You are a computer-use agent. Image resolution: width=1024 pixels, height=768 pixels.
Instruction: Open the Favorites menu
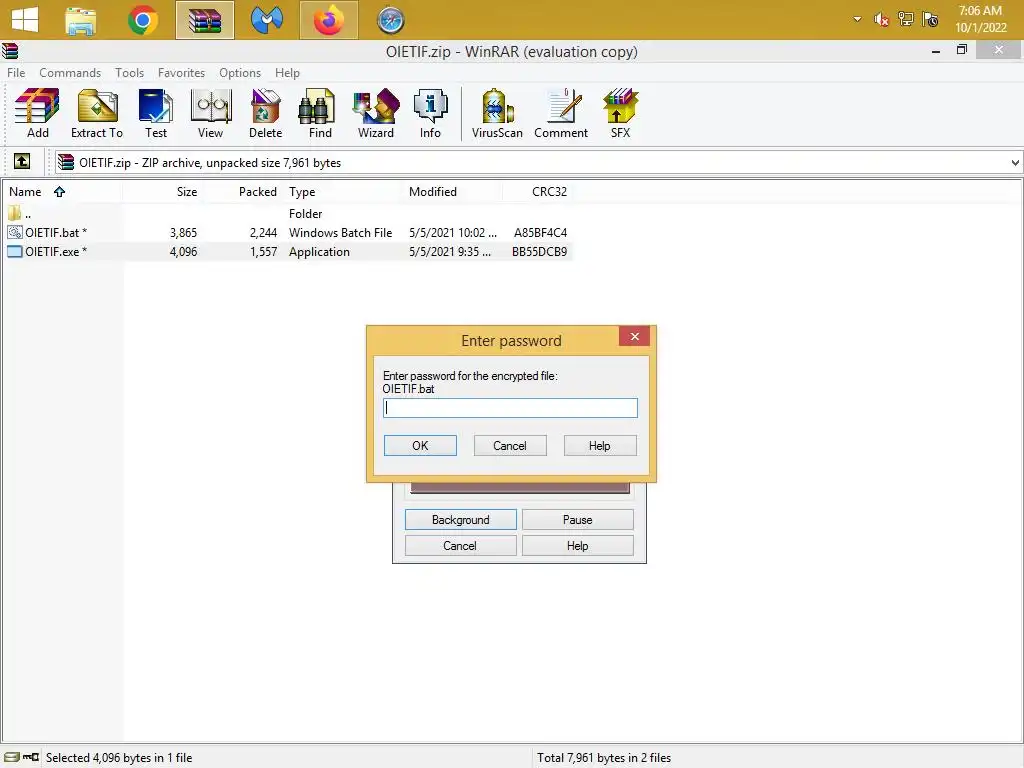point(181,72)
